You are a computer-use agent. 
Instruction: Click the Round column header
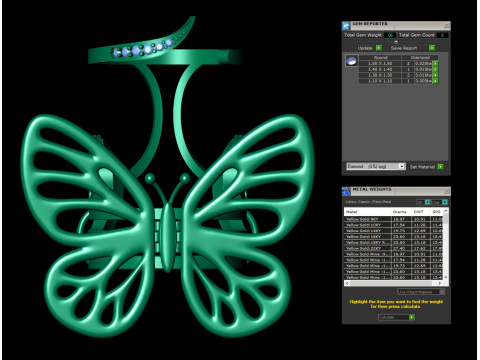pyautogui.click(x=380, y=57)
